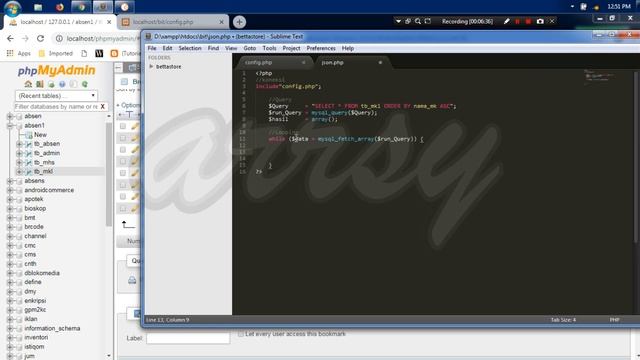640x360 pixels.
Task: Click phpMyAdmin reload navigation green icon
Action: (84, 84)
